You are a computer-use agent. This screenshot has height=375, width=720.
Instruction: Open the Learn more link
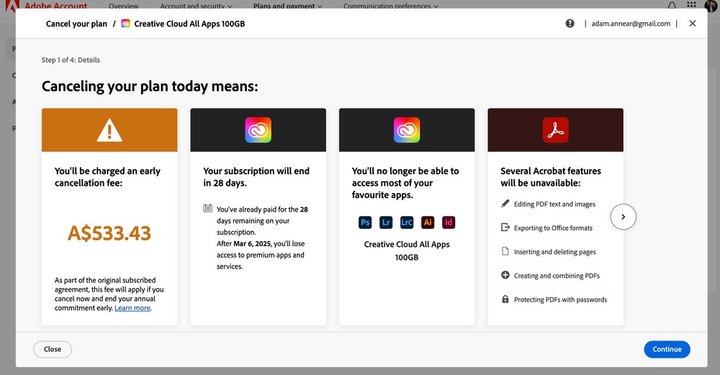pyautogui.click(x=132, y=308)
